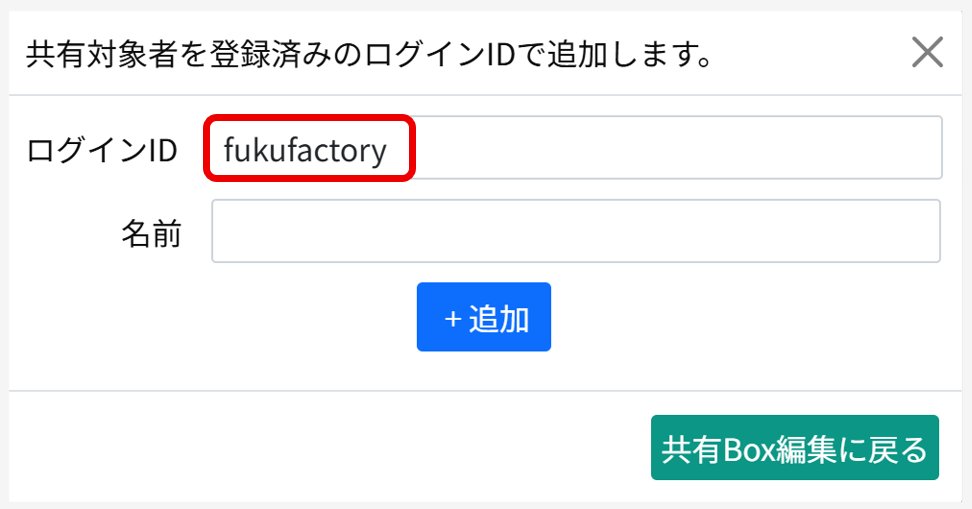Viewport: 972px width, 509px height.
Task: Dismiss the share-user popup via X
Action: (927, 52)
